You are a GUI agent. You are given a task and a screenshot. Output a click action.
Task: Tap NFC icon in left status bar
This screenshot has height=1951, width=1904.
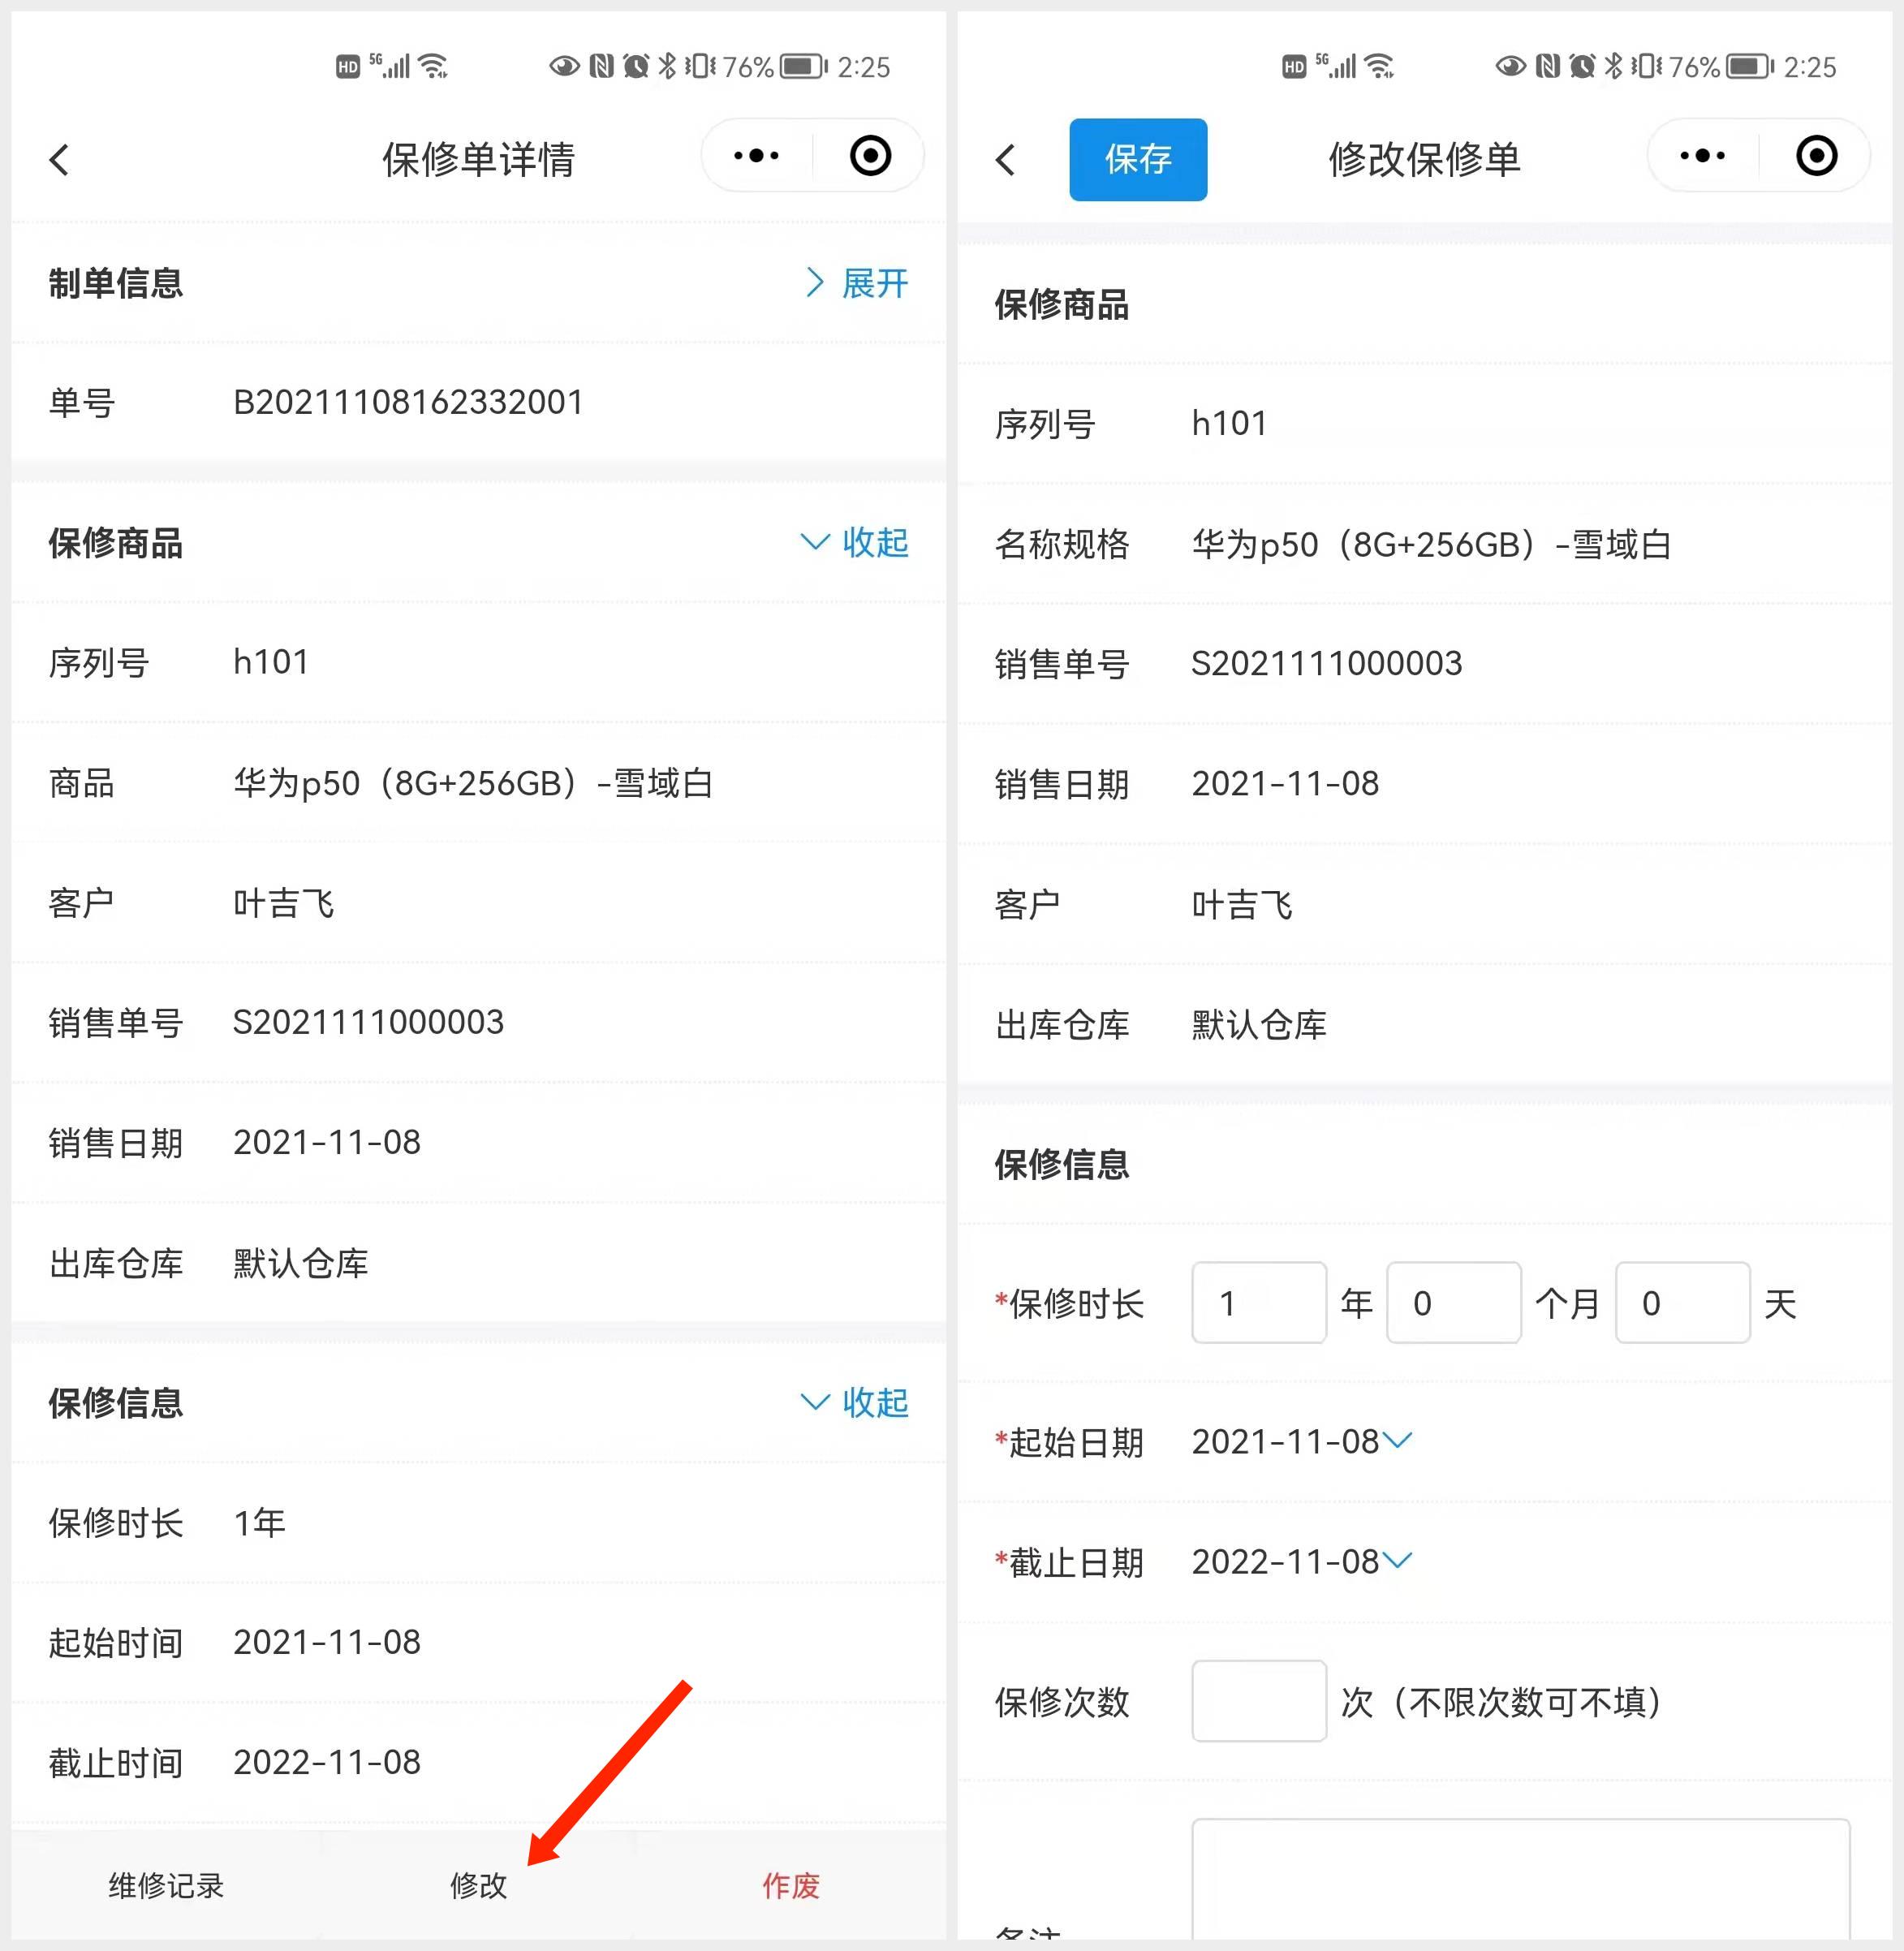tap(601, 67)
